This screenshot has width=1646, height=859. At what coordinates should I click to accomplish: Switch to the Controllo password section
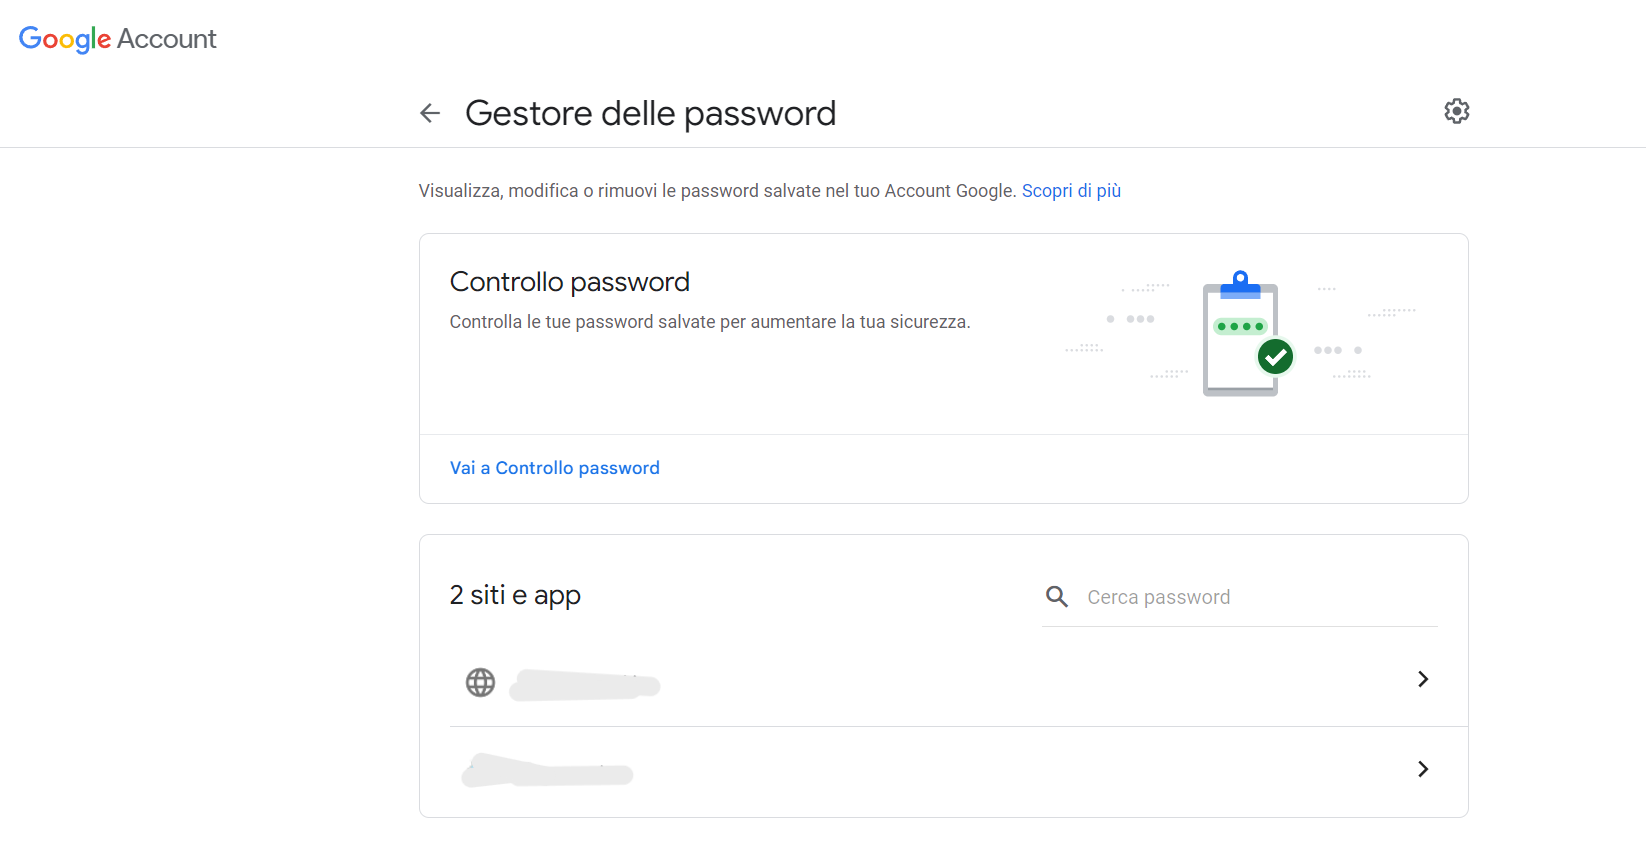tap(555, 467)
